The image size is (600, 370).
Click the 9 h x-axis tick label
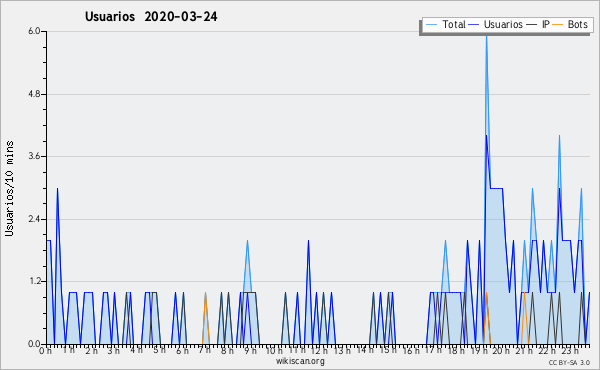pyautogui.click(x=251, y=351)
